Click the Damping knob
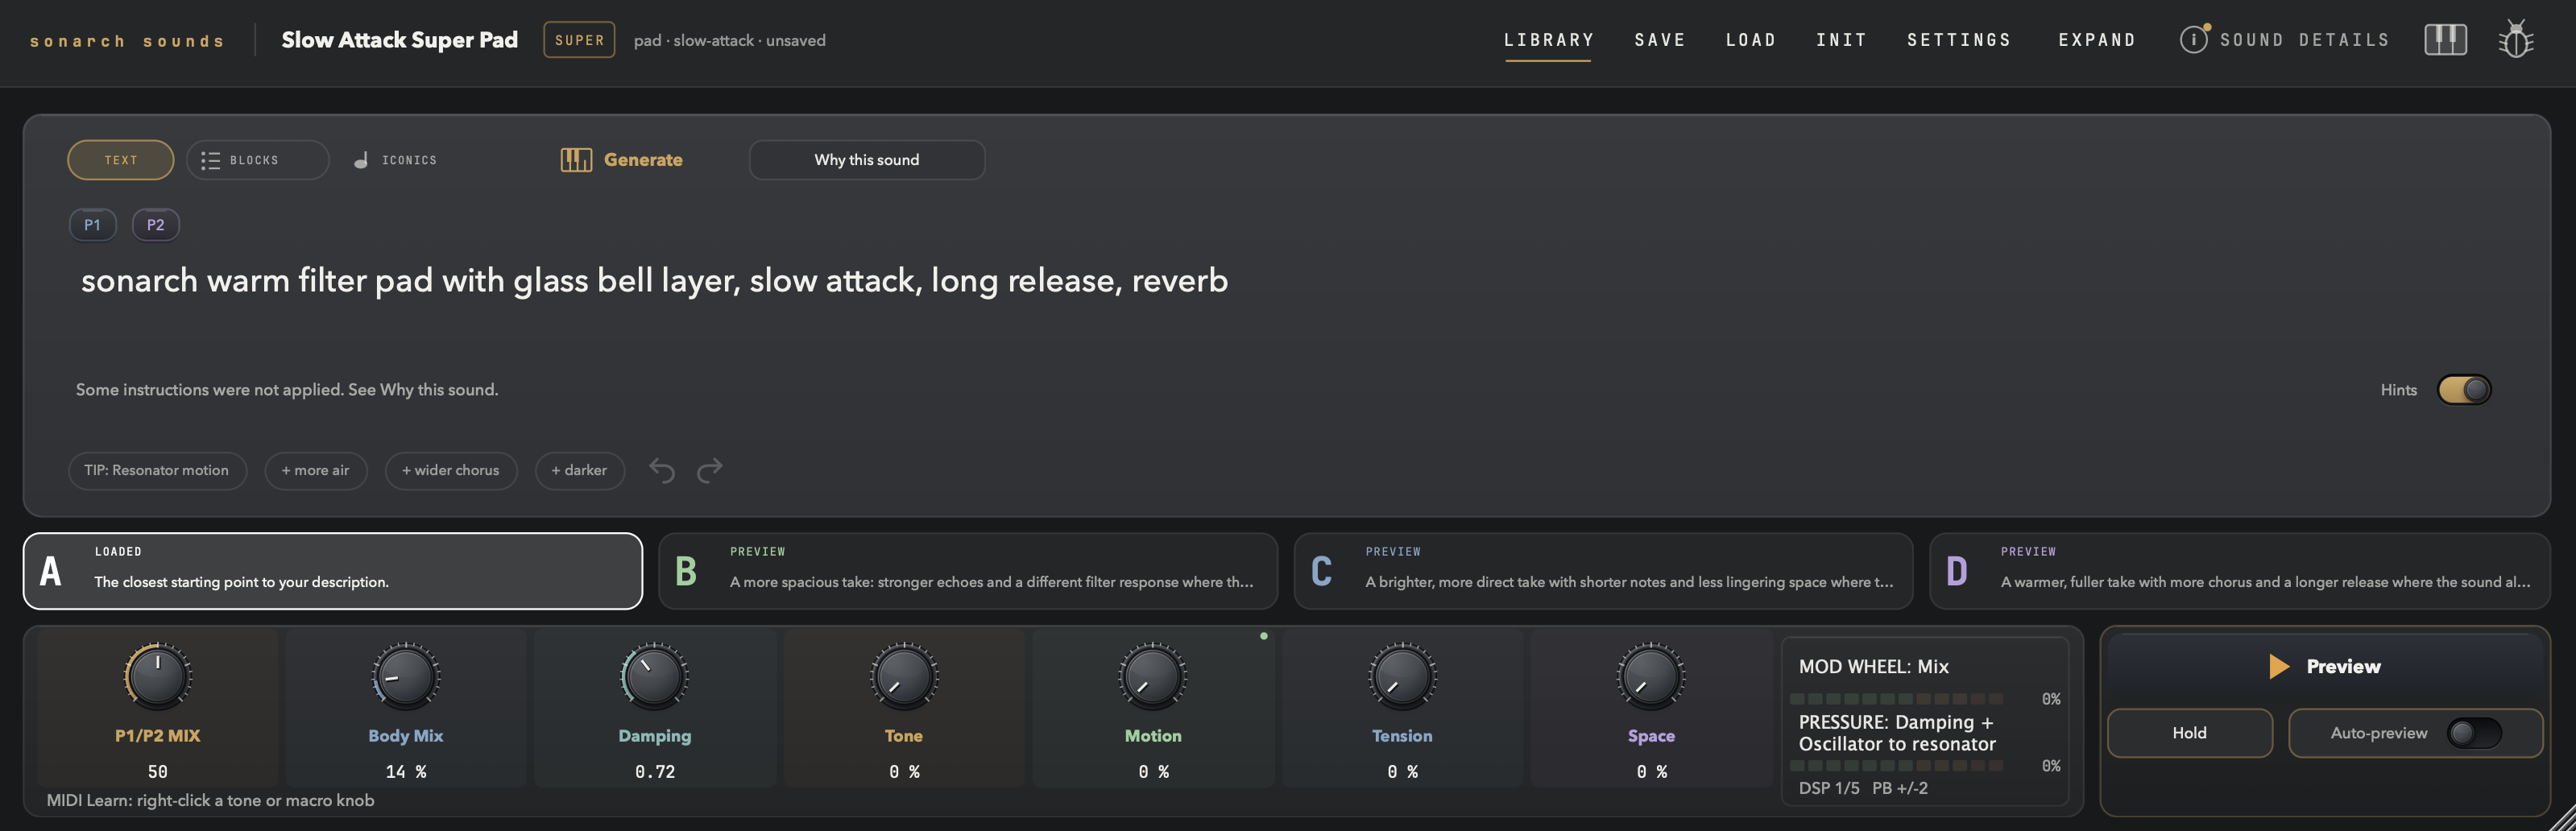 [654, 676]
